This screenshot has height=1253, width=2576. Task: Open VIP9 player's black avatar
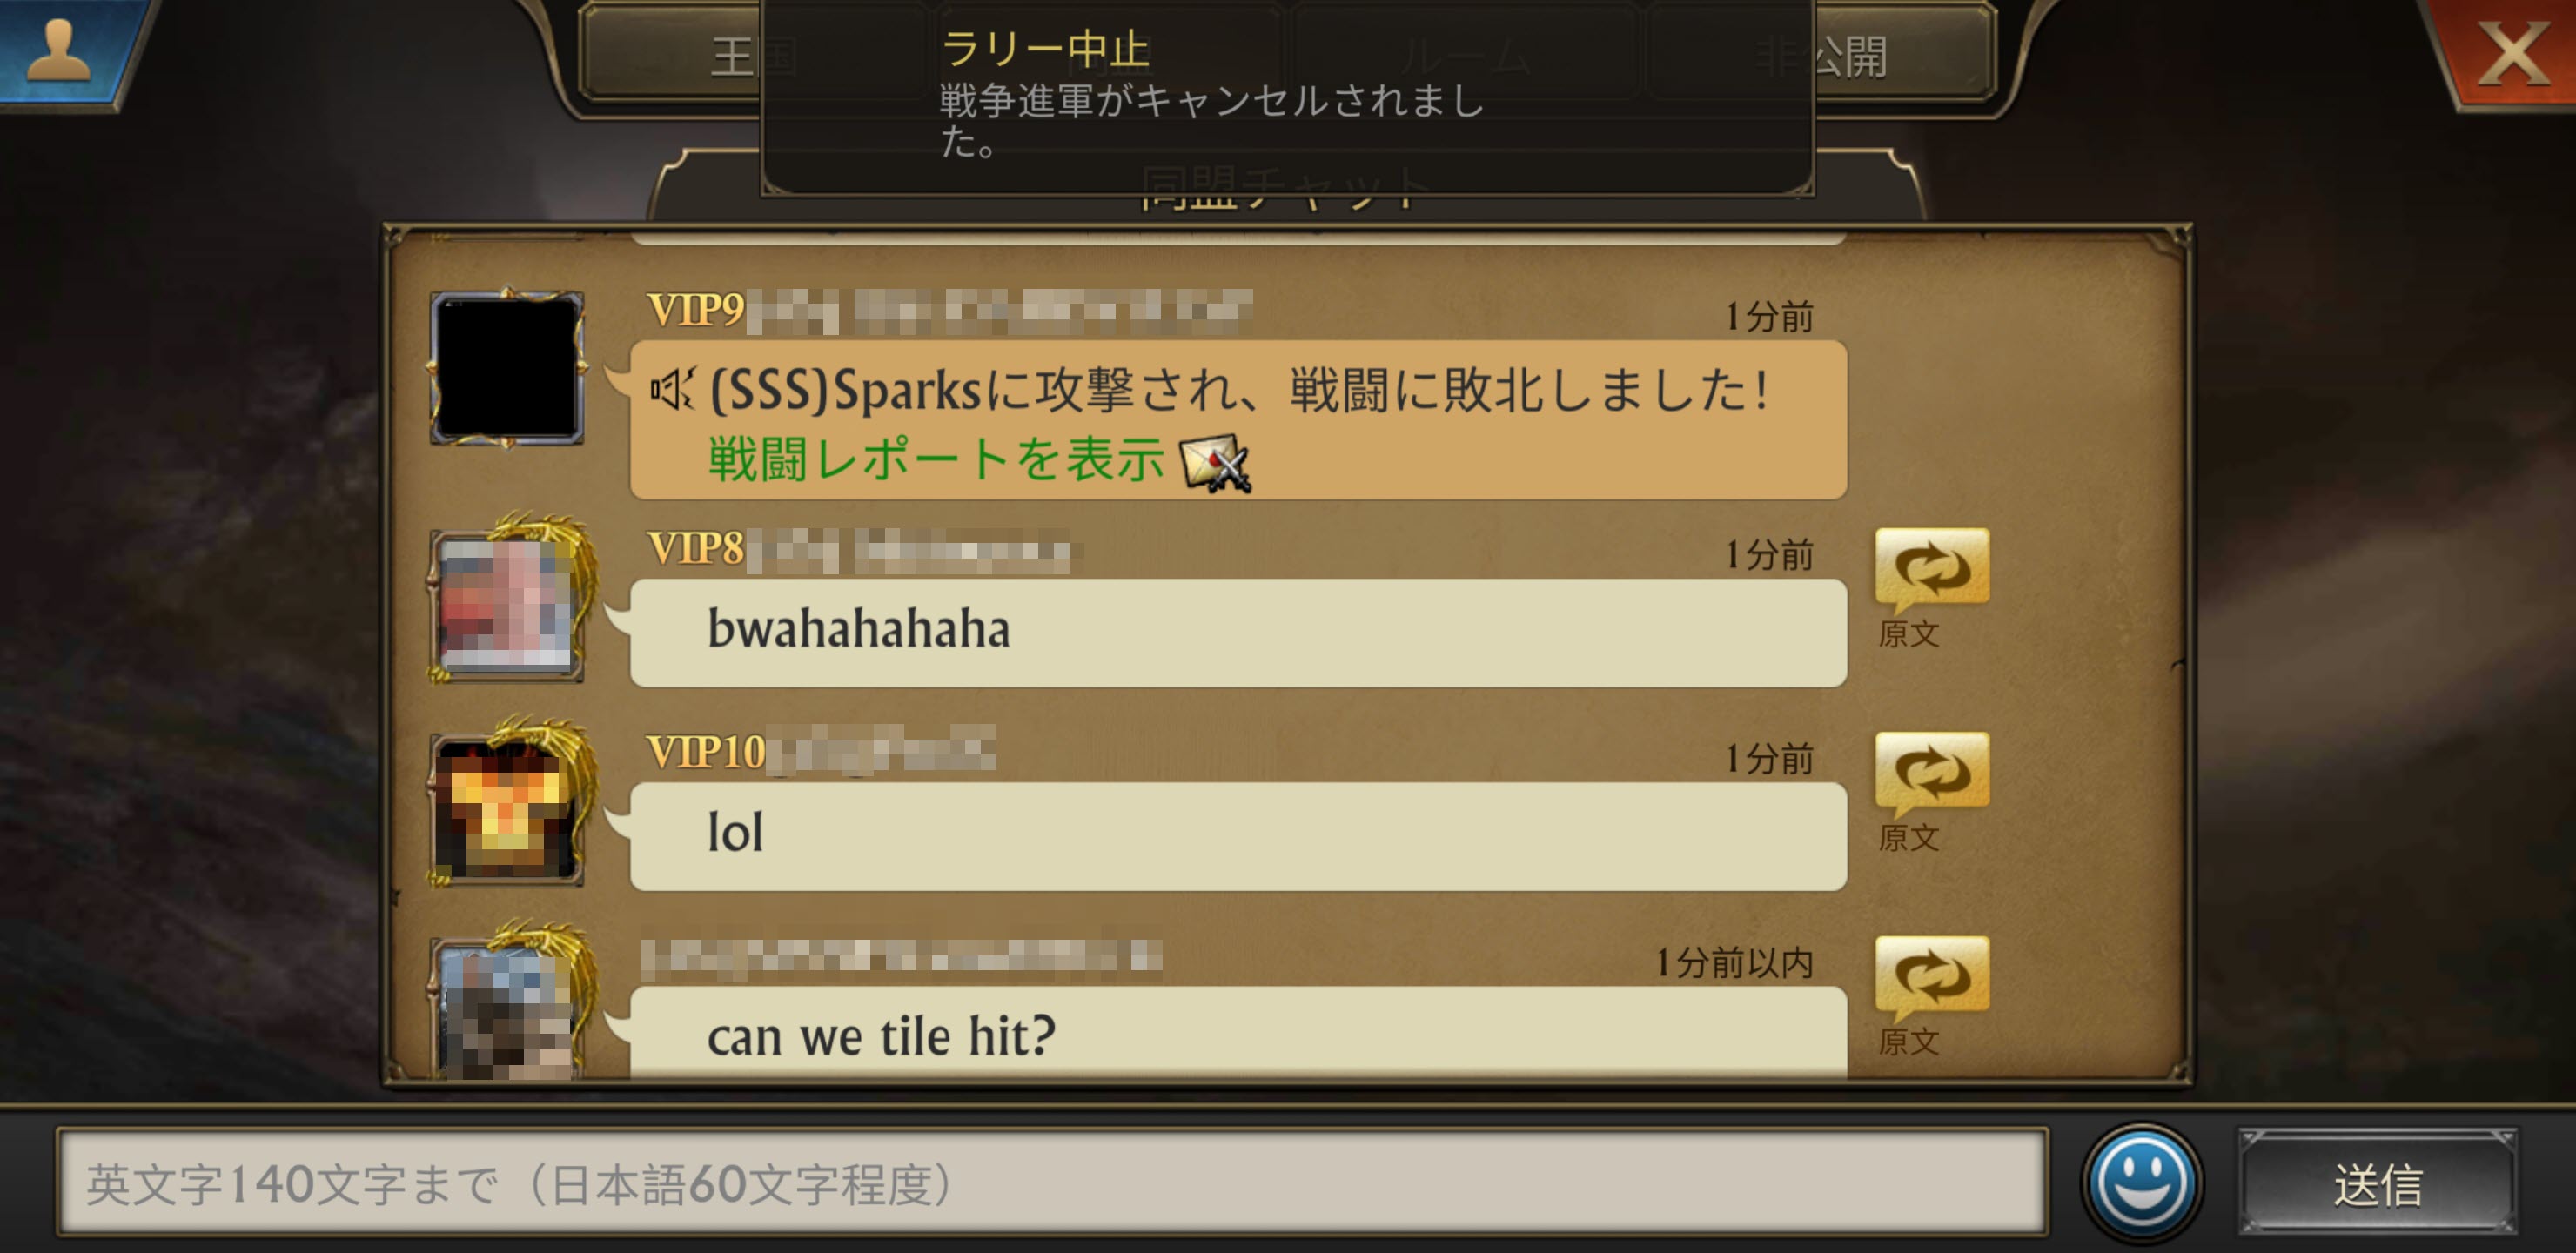pyautogui.click(x=507, y=367)
